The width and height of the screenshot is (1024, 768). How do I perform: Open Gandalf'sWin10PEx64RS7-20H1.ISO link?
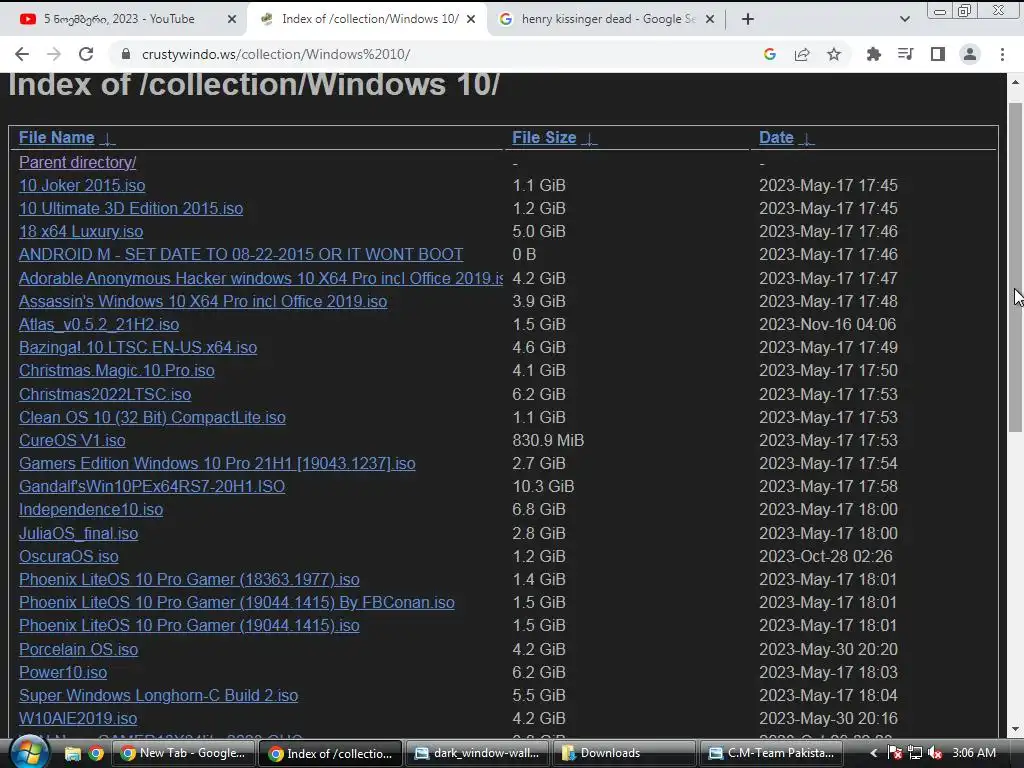click(152, 486)
